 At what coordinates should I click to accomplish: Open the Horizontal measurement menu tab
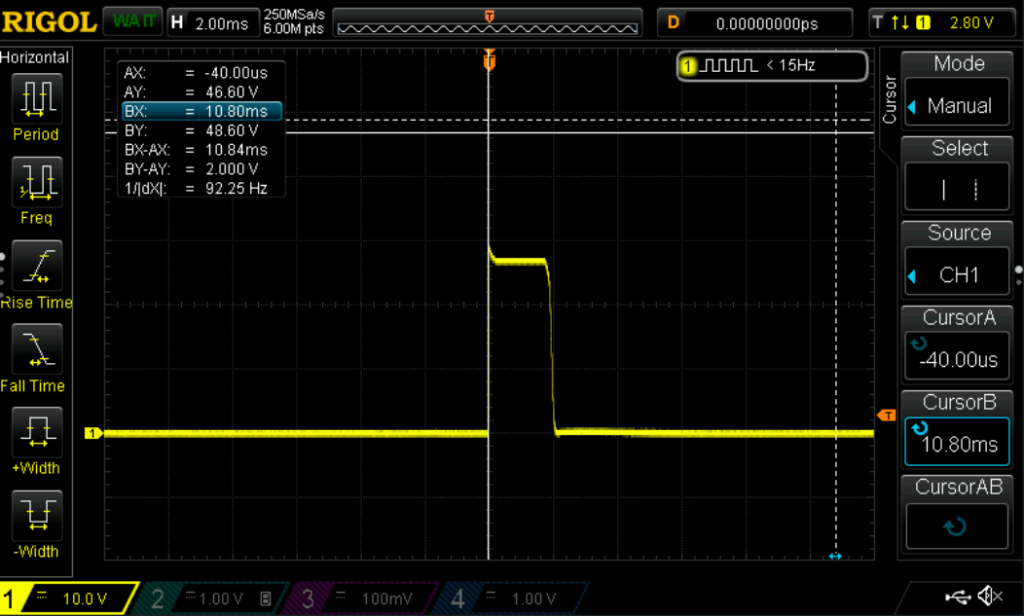tap(35, 58)
